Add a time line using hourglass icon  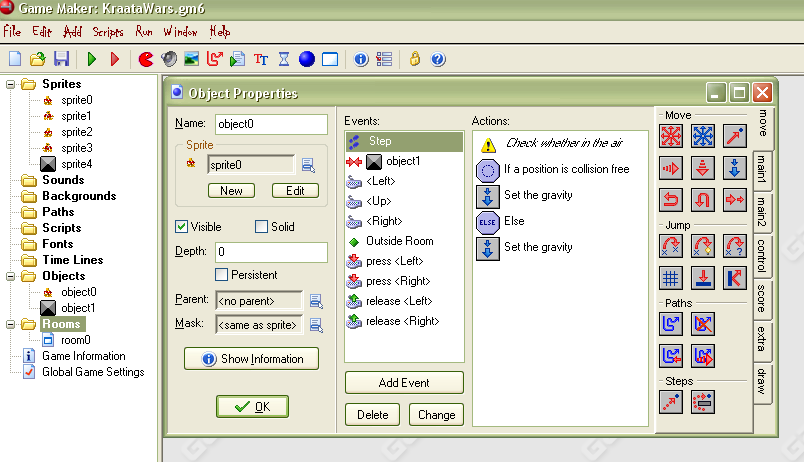pyautogui.click(x=284, y=59)
